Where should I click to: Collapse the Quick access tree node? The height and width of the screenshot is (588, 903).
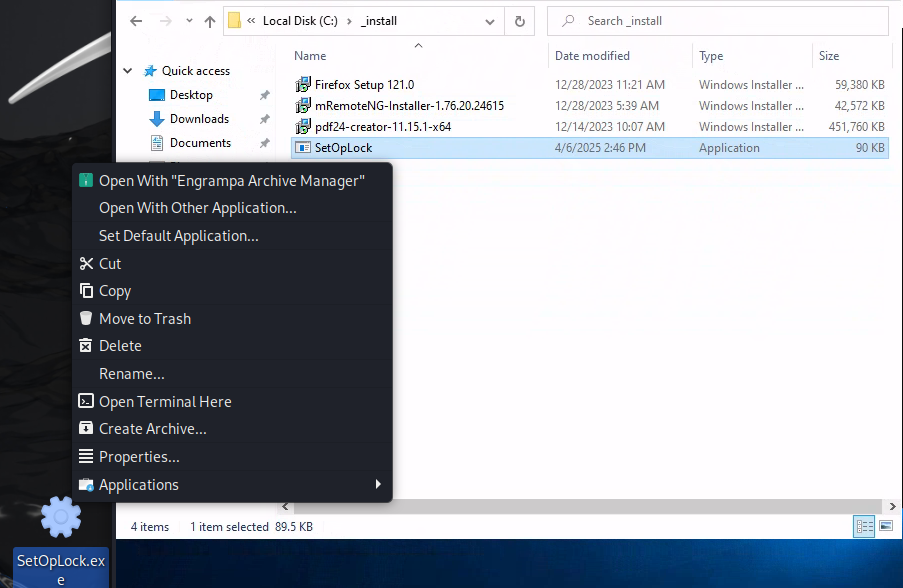[x=128, y=71]
